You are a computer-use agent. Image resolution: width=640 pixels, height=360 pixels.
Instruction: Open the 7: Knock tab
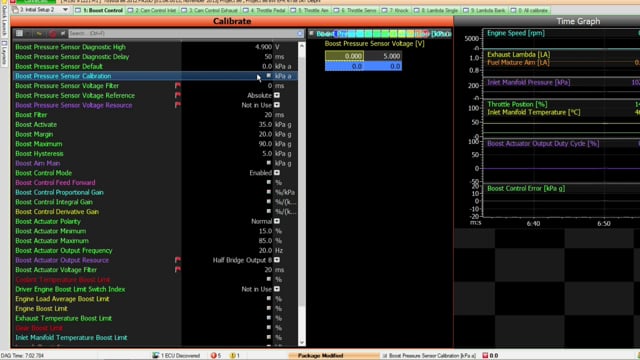point(394,10)
